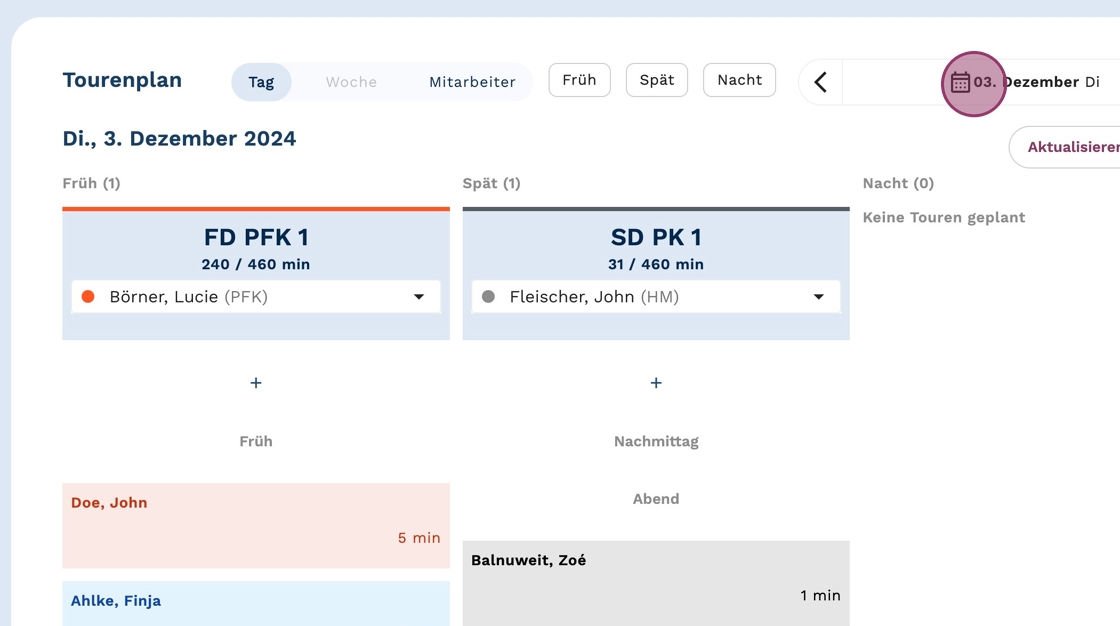This screenshot has width=1120, height=626.
Task: Click gray status dot beside Fleischer, John
Action: click(488, 297)
